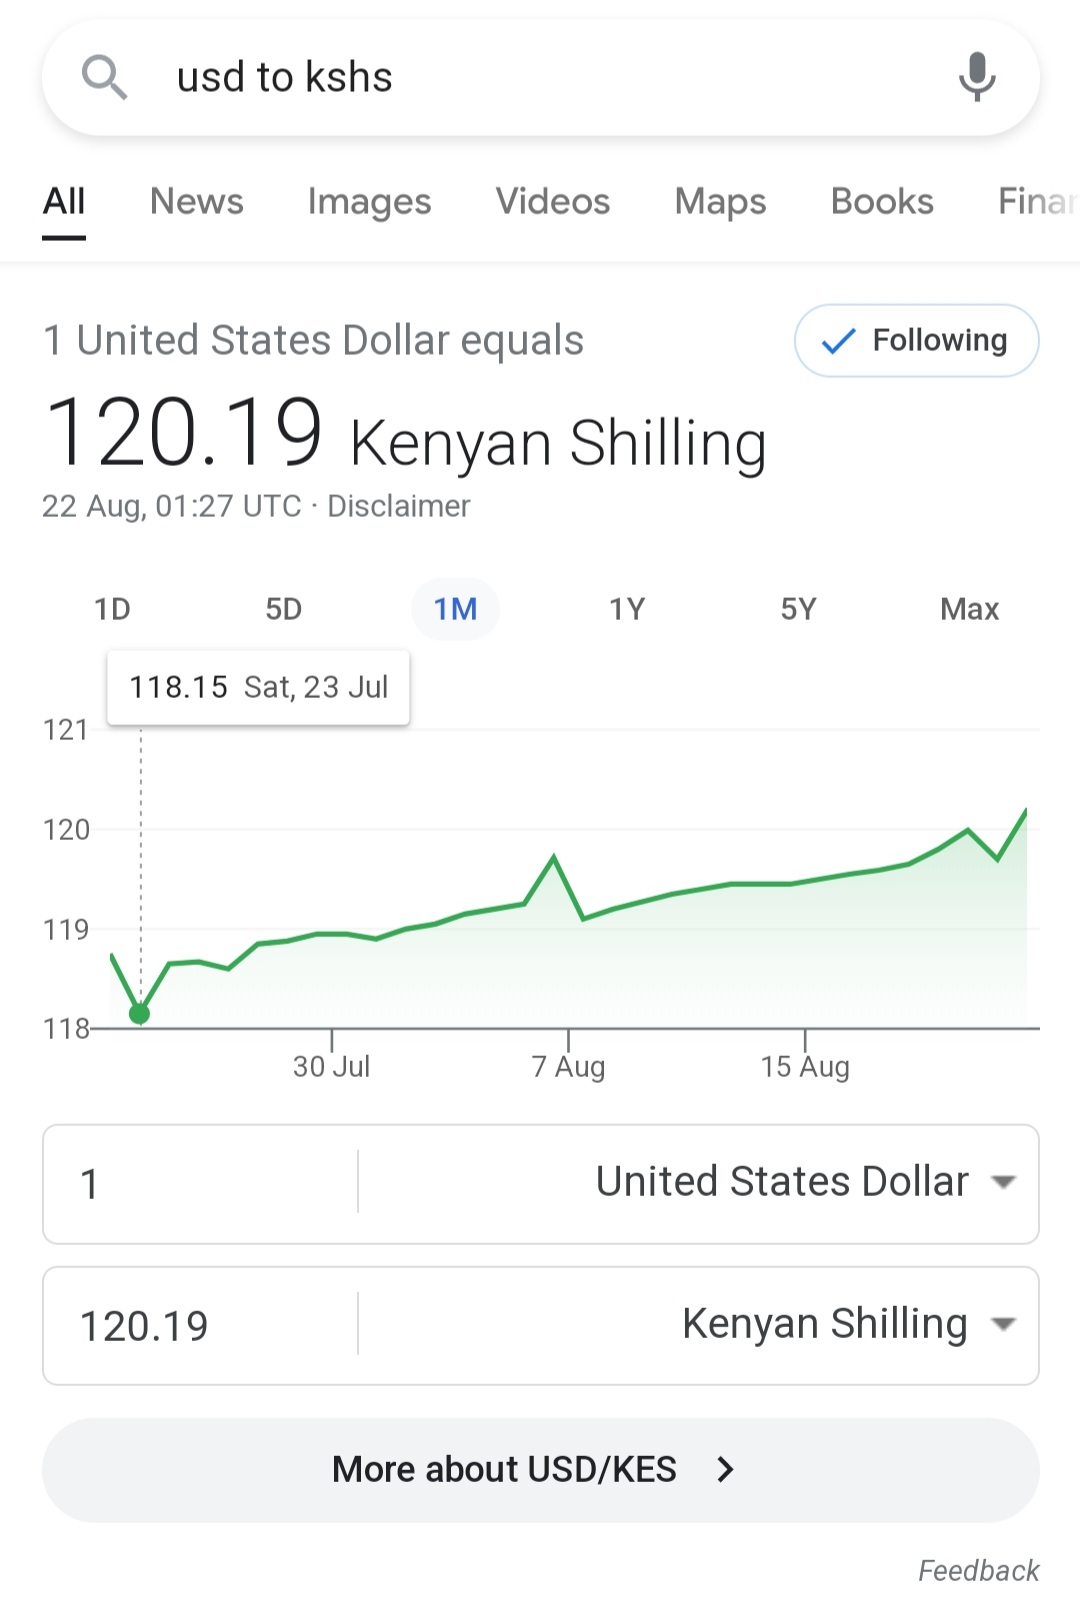Viewport: 1080px width, 1597px height.
Task: Tap the search magnifier icon
Action: (x=104, y=77)
